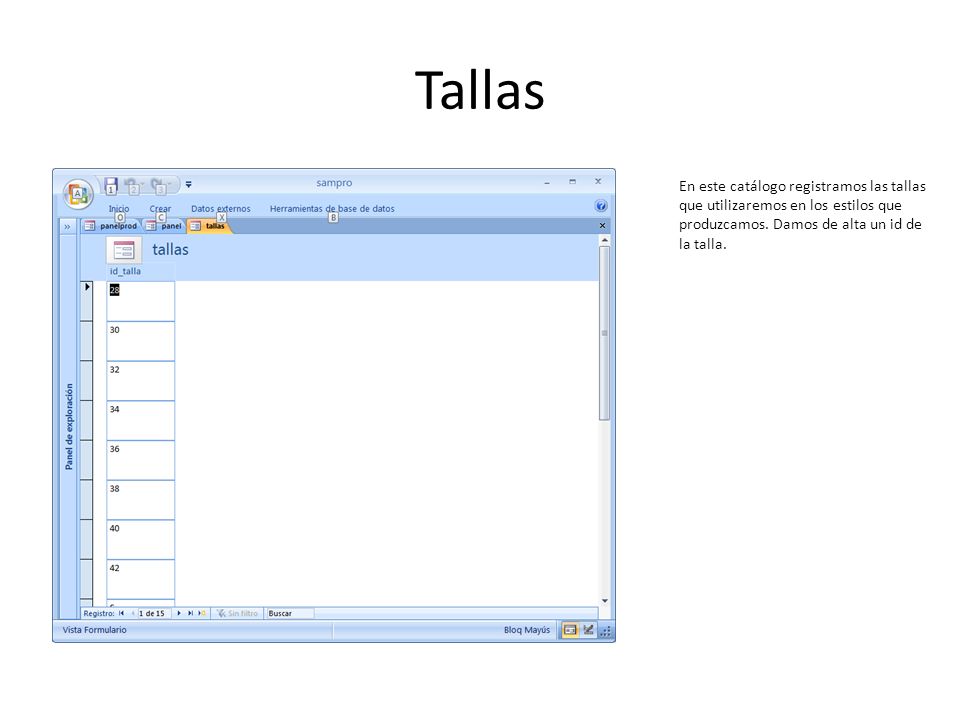Create a new blank record with the star button

coord(201,613)
